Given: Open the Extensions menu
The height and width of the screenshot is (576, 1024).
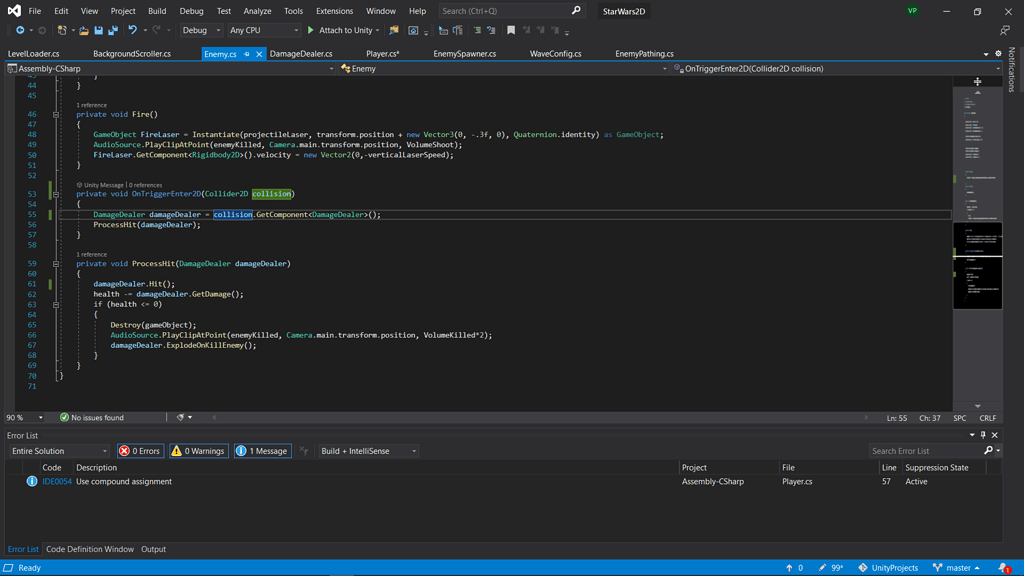Looking at the screenshot, I should coord(334,10).
